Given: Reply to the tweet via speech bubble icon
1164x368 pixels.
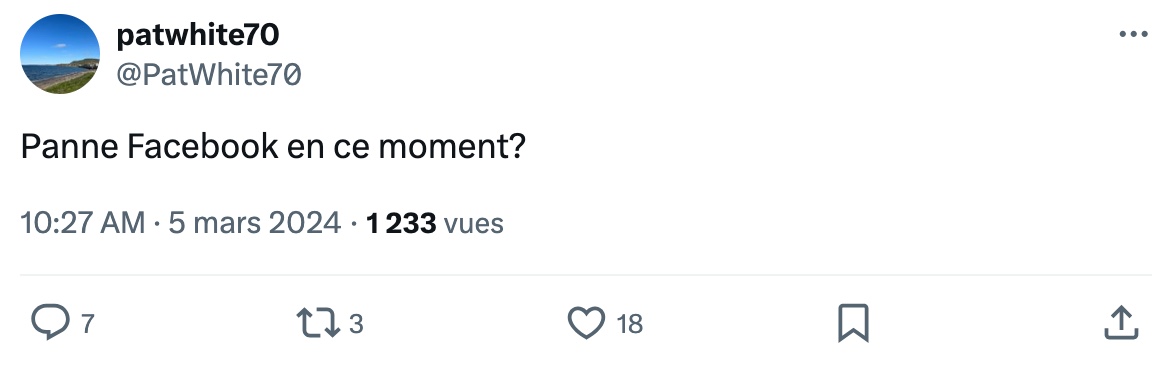Looking at the screenshot, I should point(50,323).
